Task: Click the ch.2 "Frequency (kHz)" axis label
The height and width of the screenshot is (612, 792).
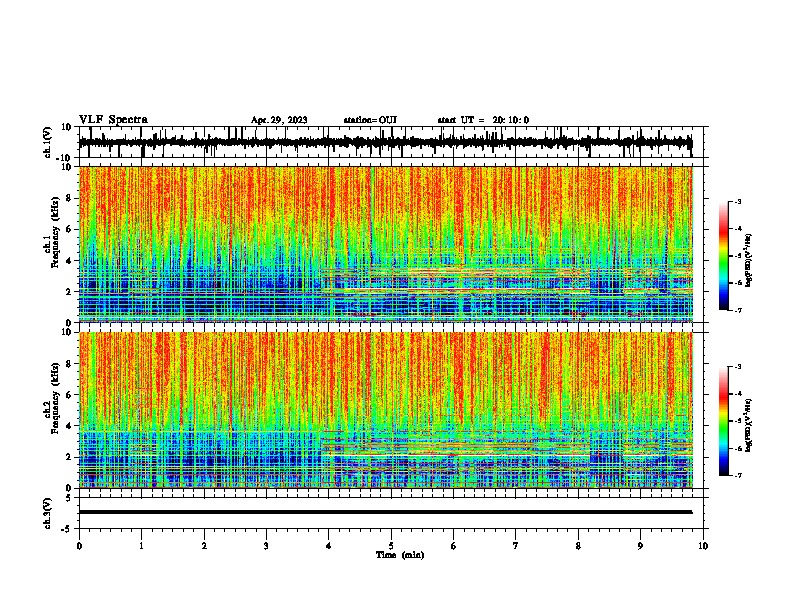Action: (x=55, y=398)
